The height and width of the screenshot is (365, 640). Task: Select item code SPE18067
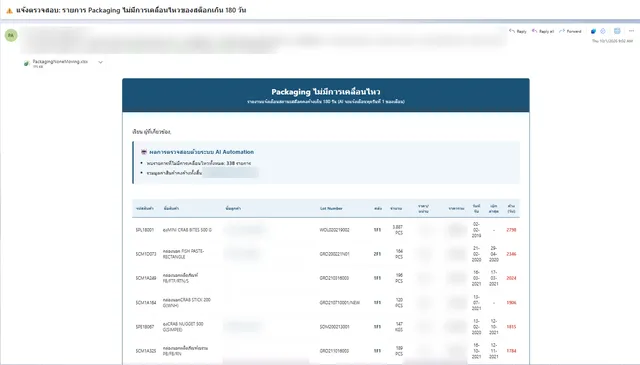144,327
